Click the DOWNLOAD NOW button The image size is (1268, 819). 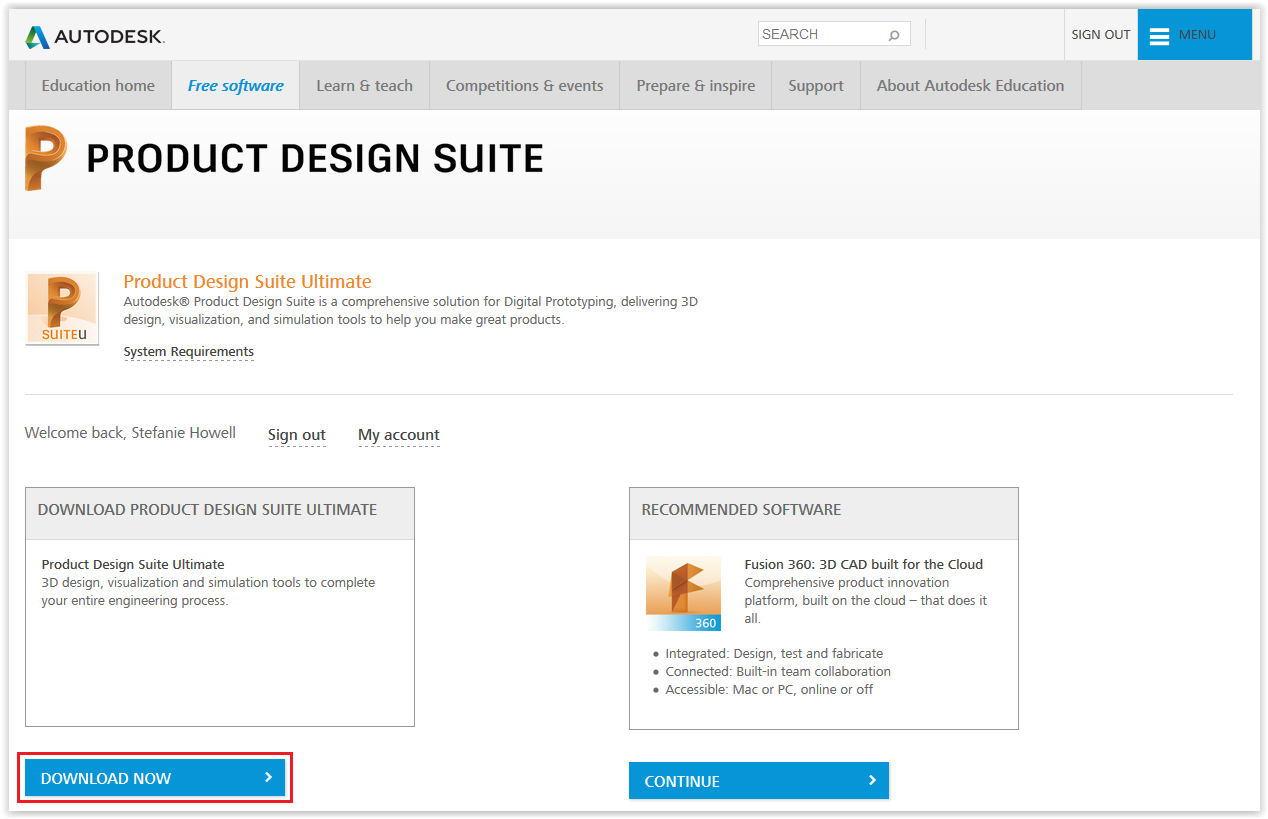(155, 778)
